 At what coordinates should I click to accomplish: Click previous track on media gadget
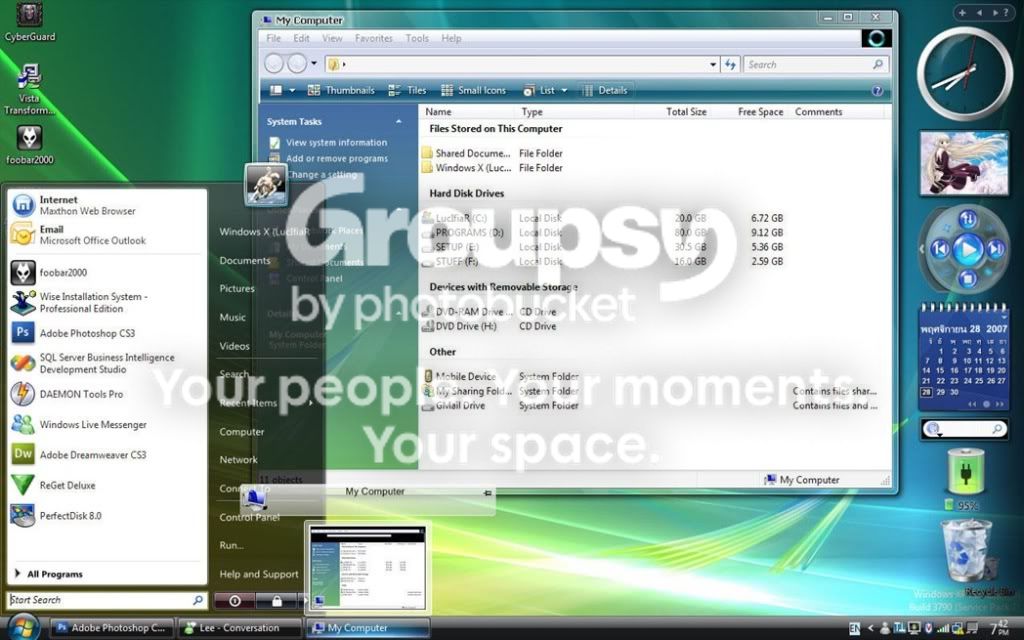(x=940, y=249)
